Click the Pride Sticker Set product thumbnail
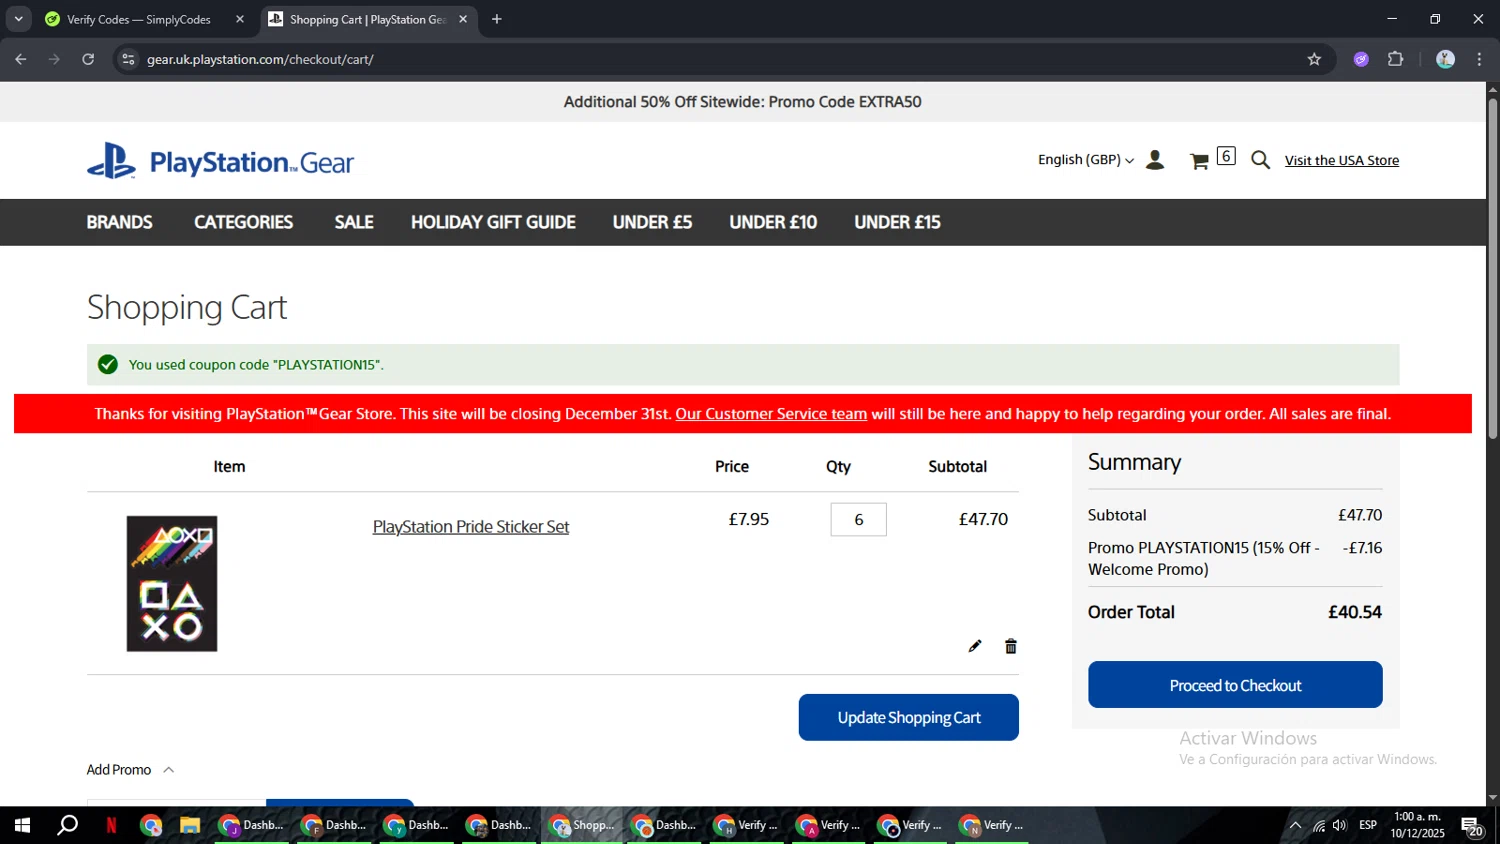 pyautogui.click(x=172, y=584)
